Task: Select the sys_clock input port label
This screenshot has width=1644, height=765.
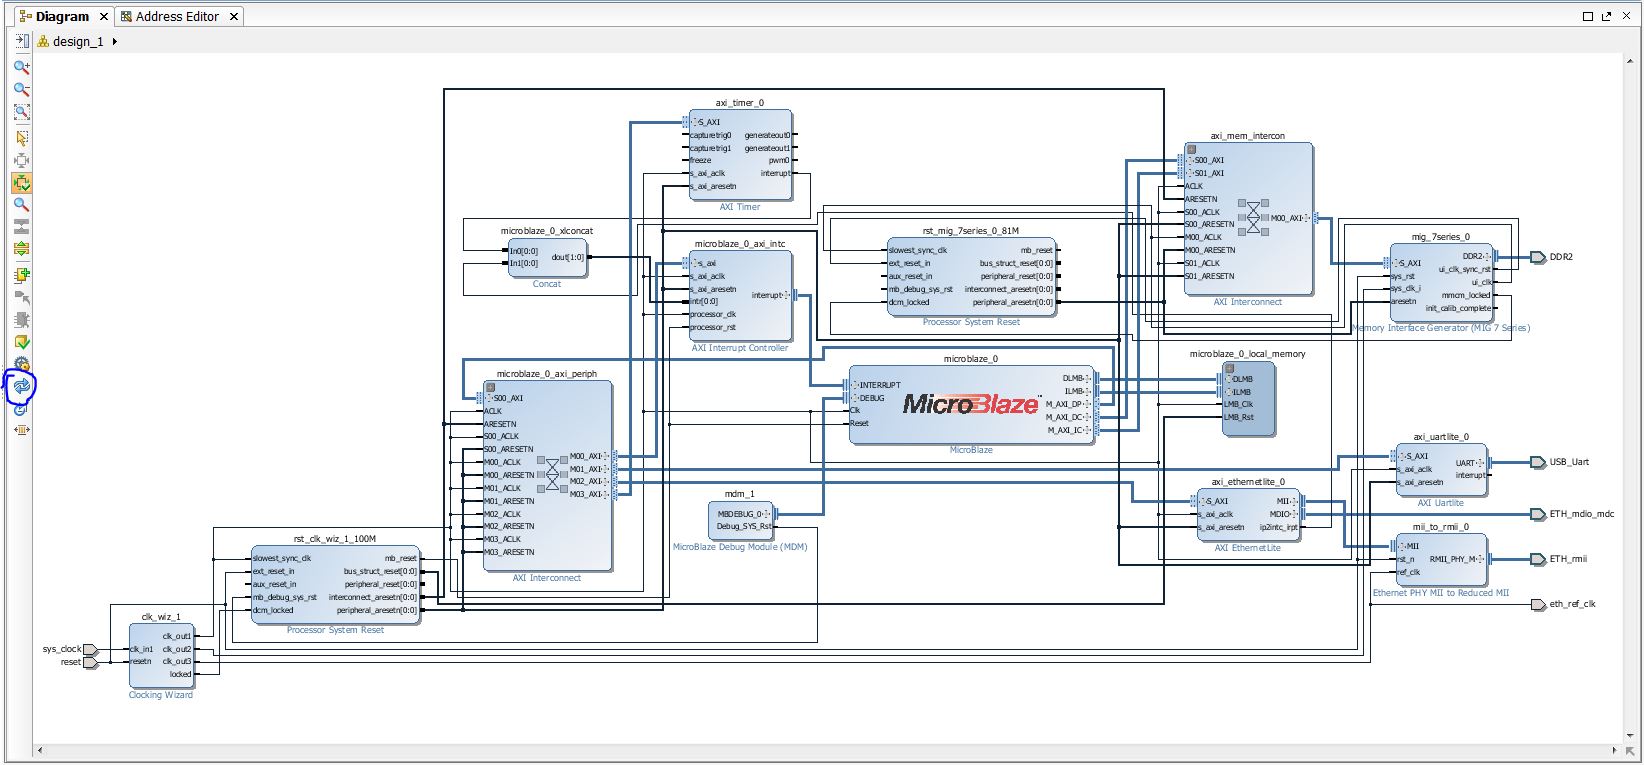Action: [62, 649]
